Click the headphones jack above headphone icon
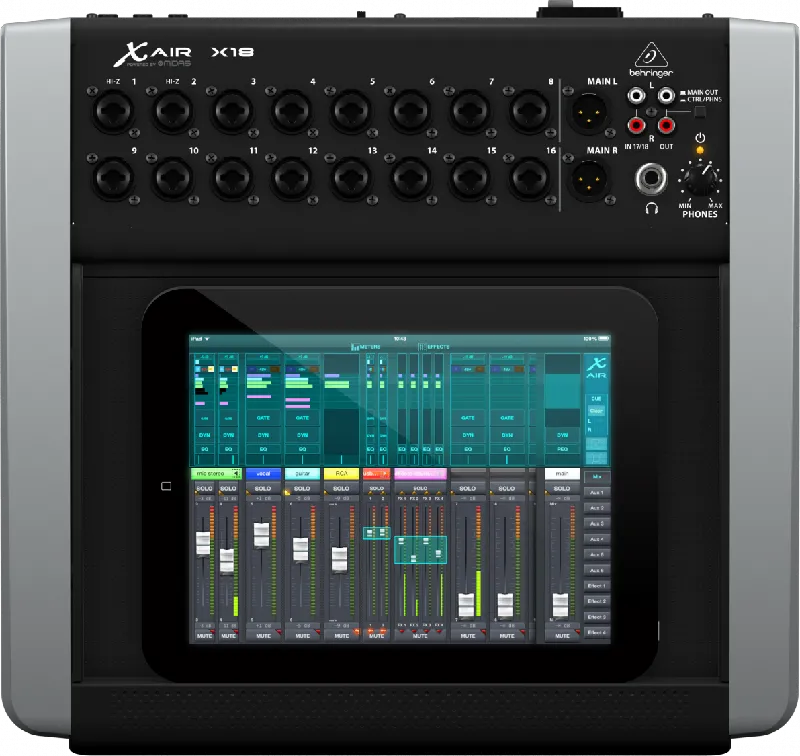Screen dimensions: 800x756 tap(652, 181)
